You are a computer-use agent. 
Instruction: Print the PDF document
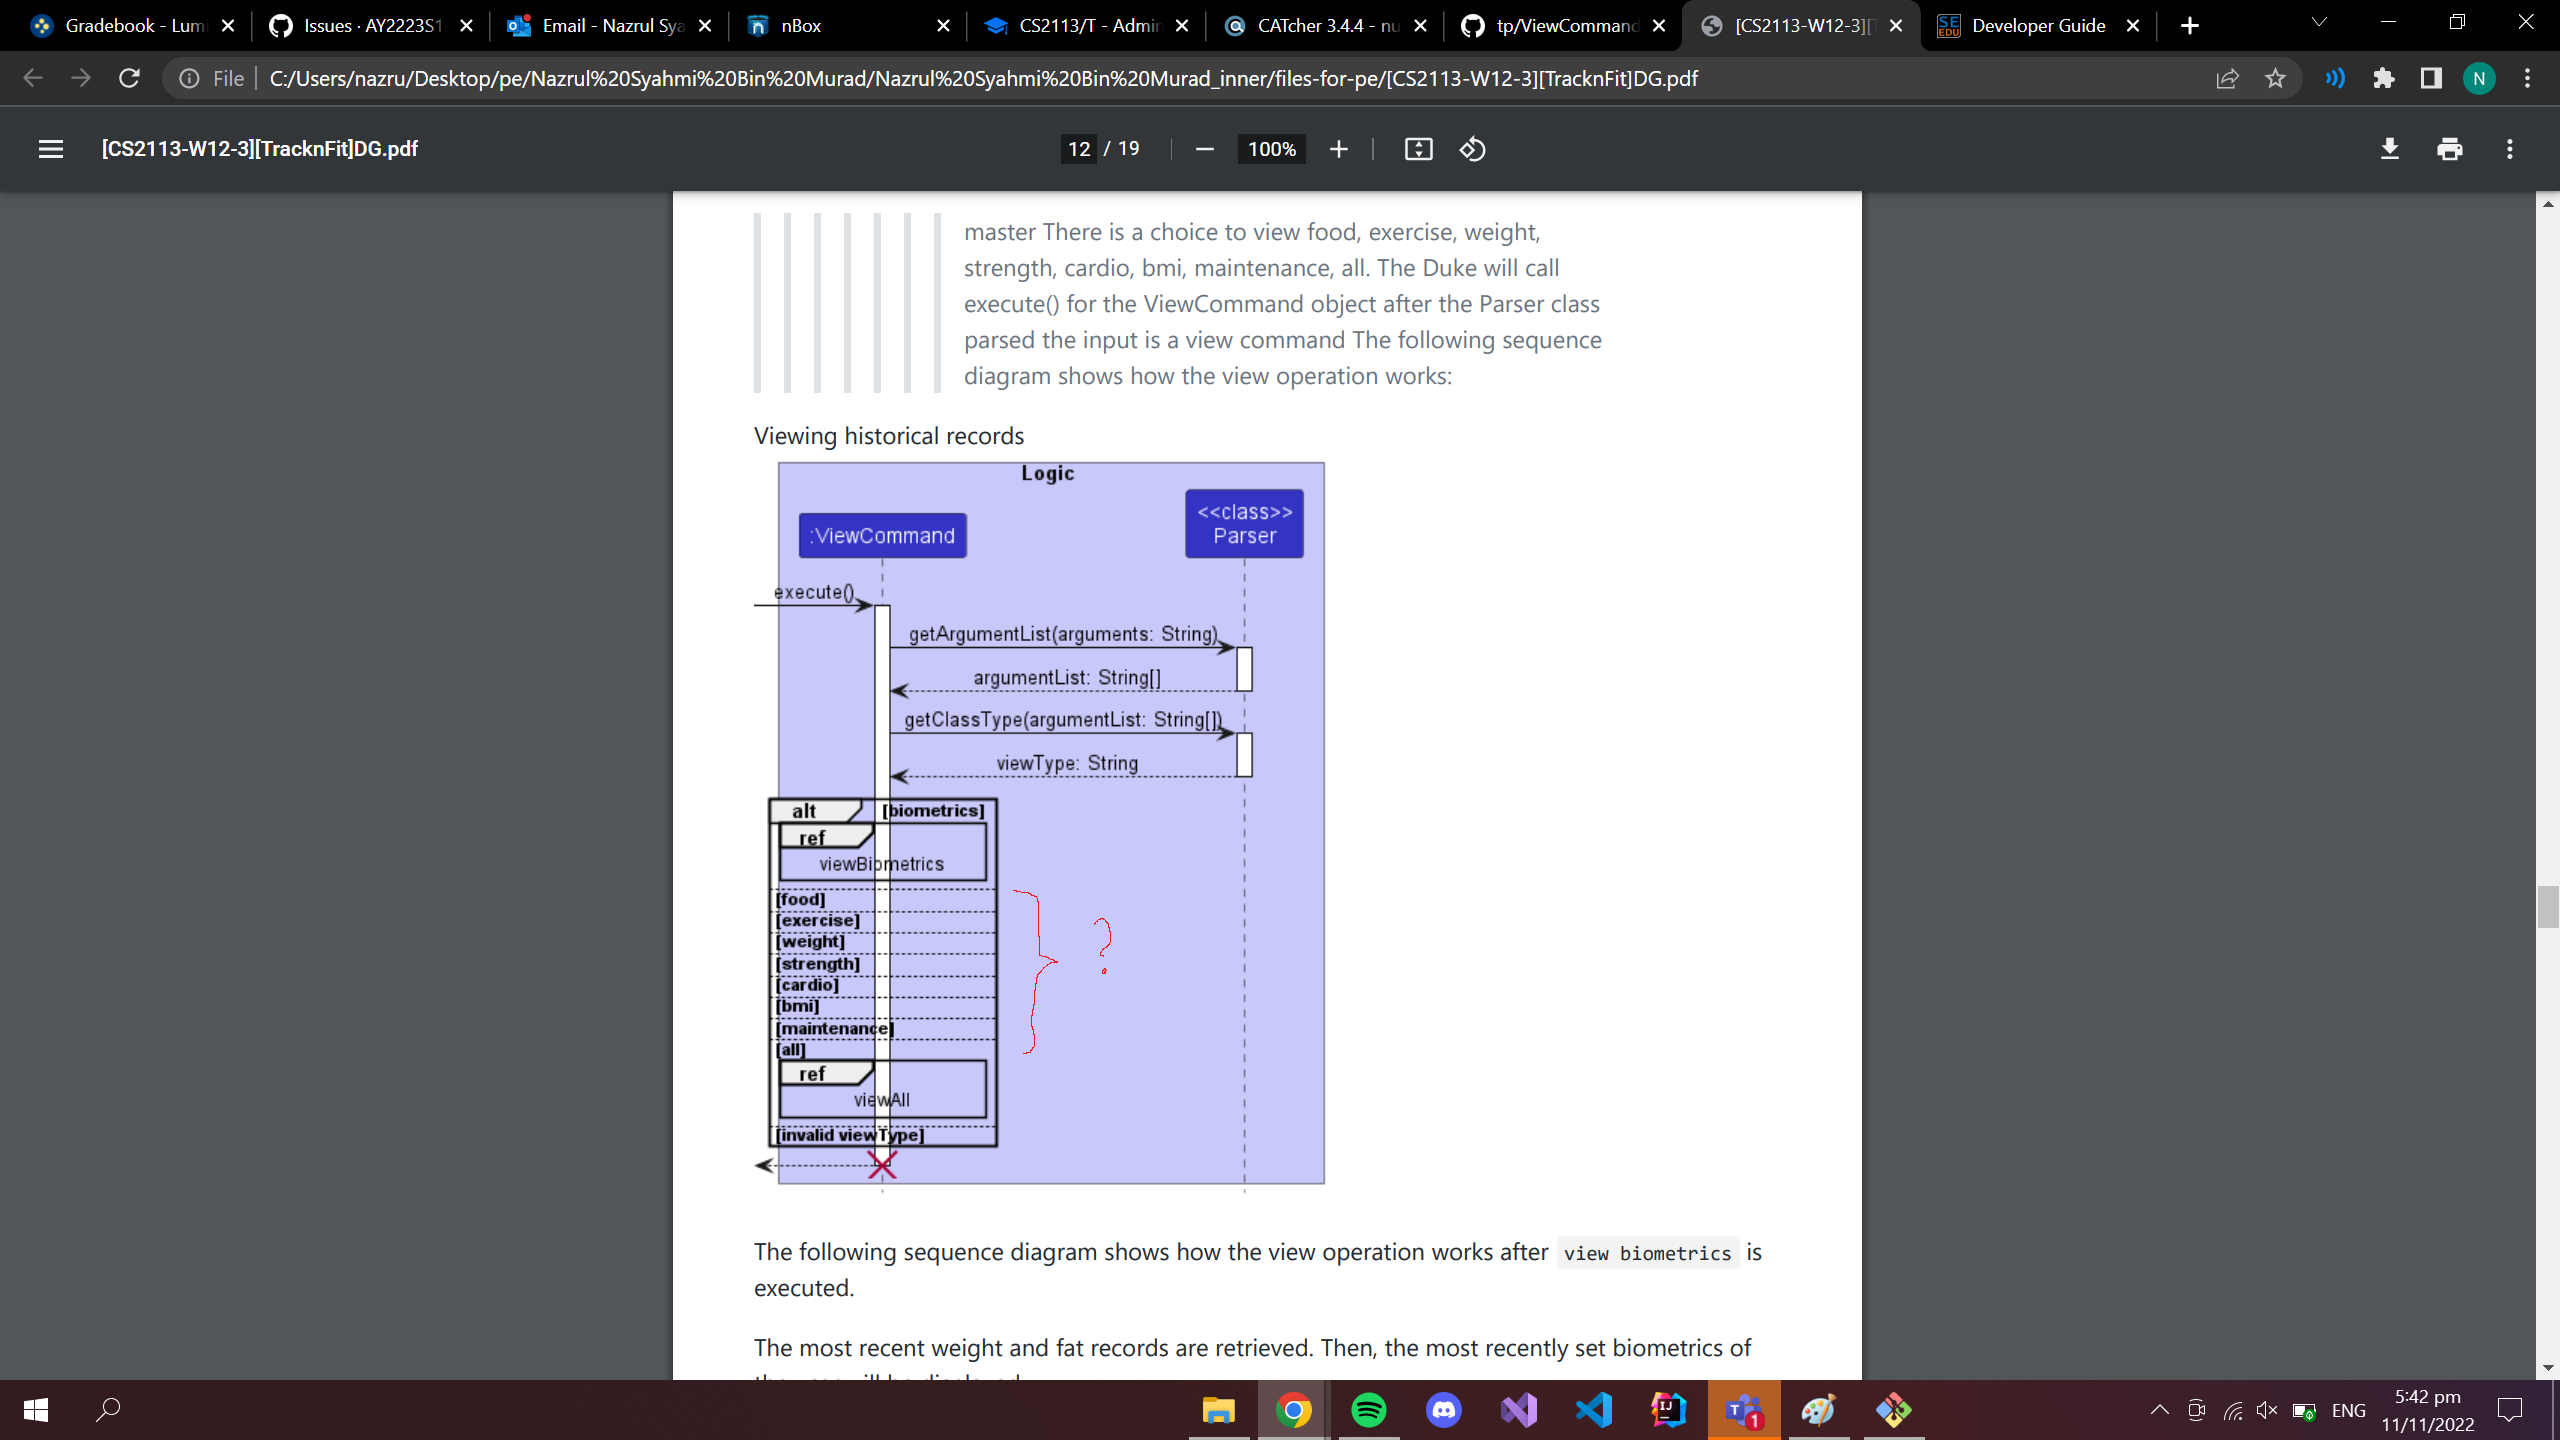[x=2449, y=149]
